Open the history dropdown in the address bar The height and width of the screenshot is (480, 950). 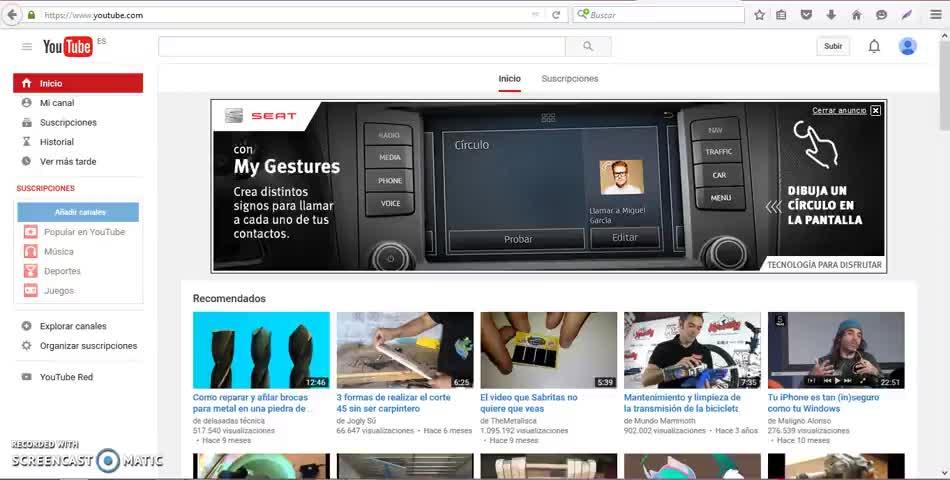click(536, 15)
